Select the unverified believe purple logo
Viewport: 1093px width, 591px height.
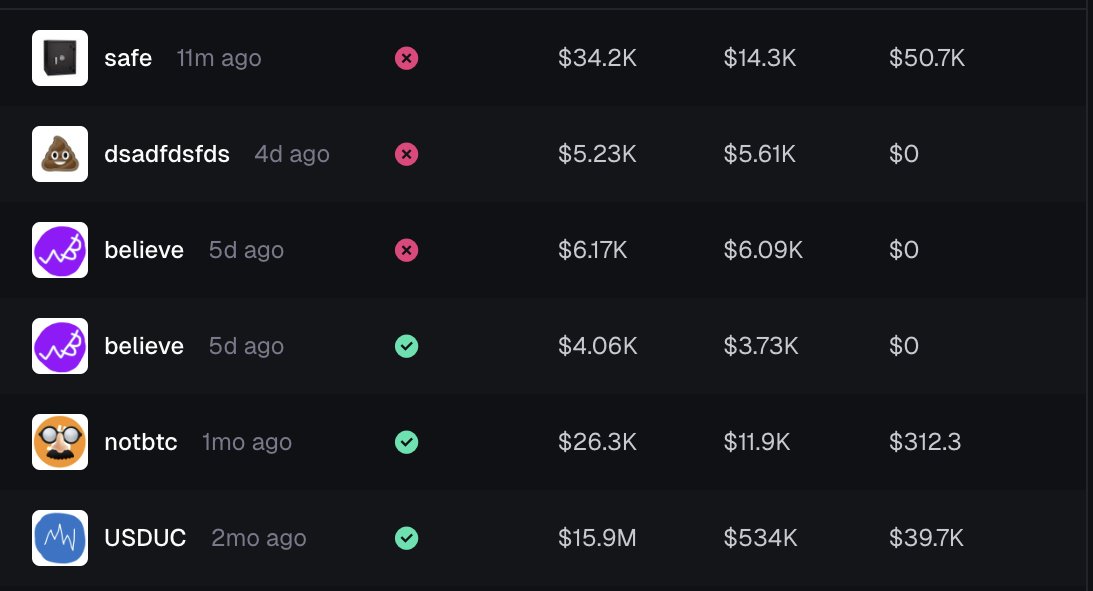click(60, 250)
